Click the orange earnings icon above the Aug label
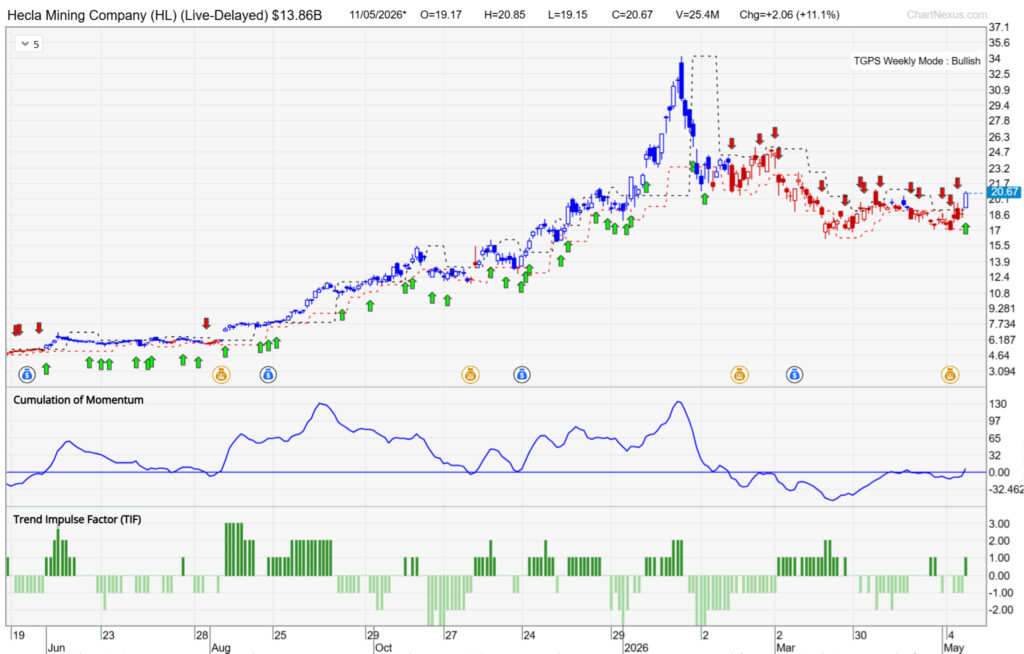 pos(221,375)
